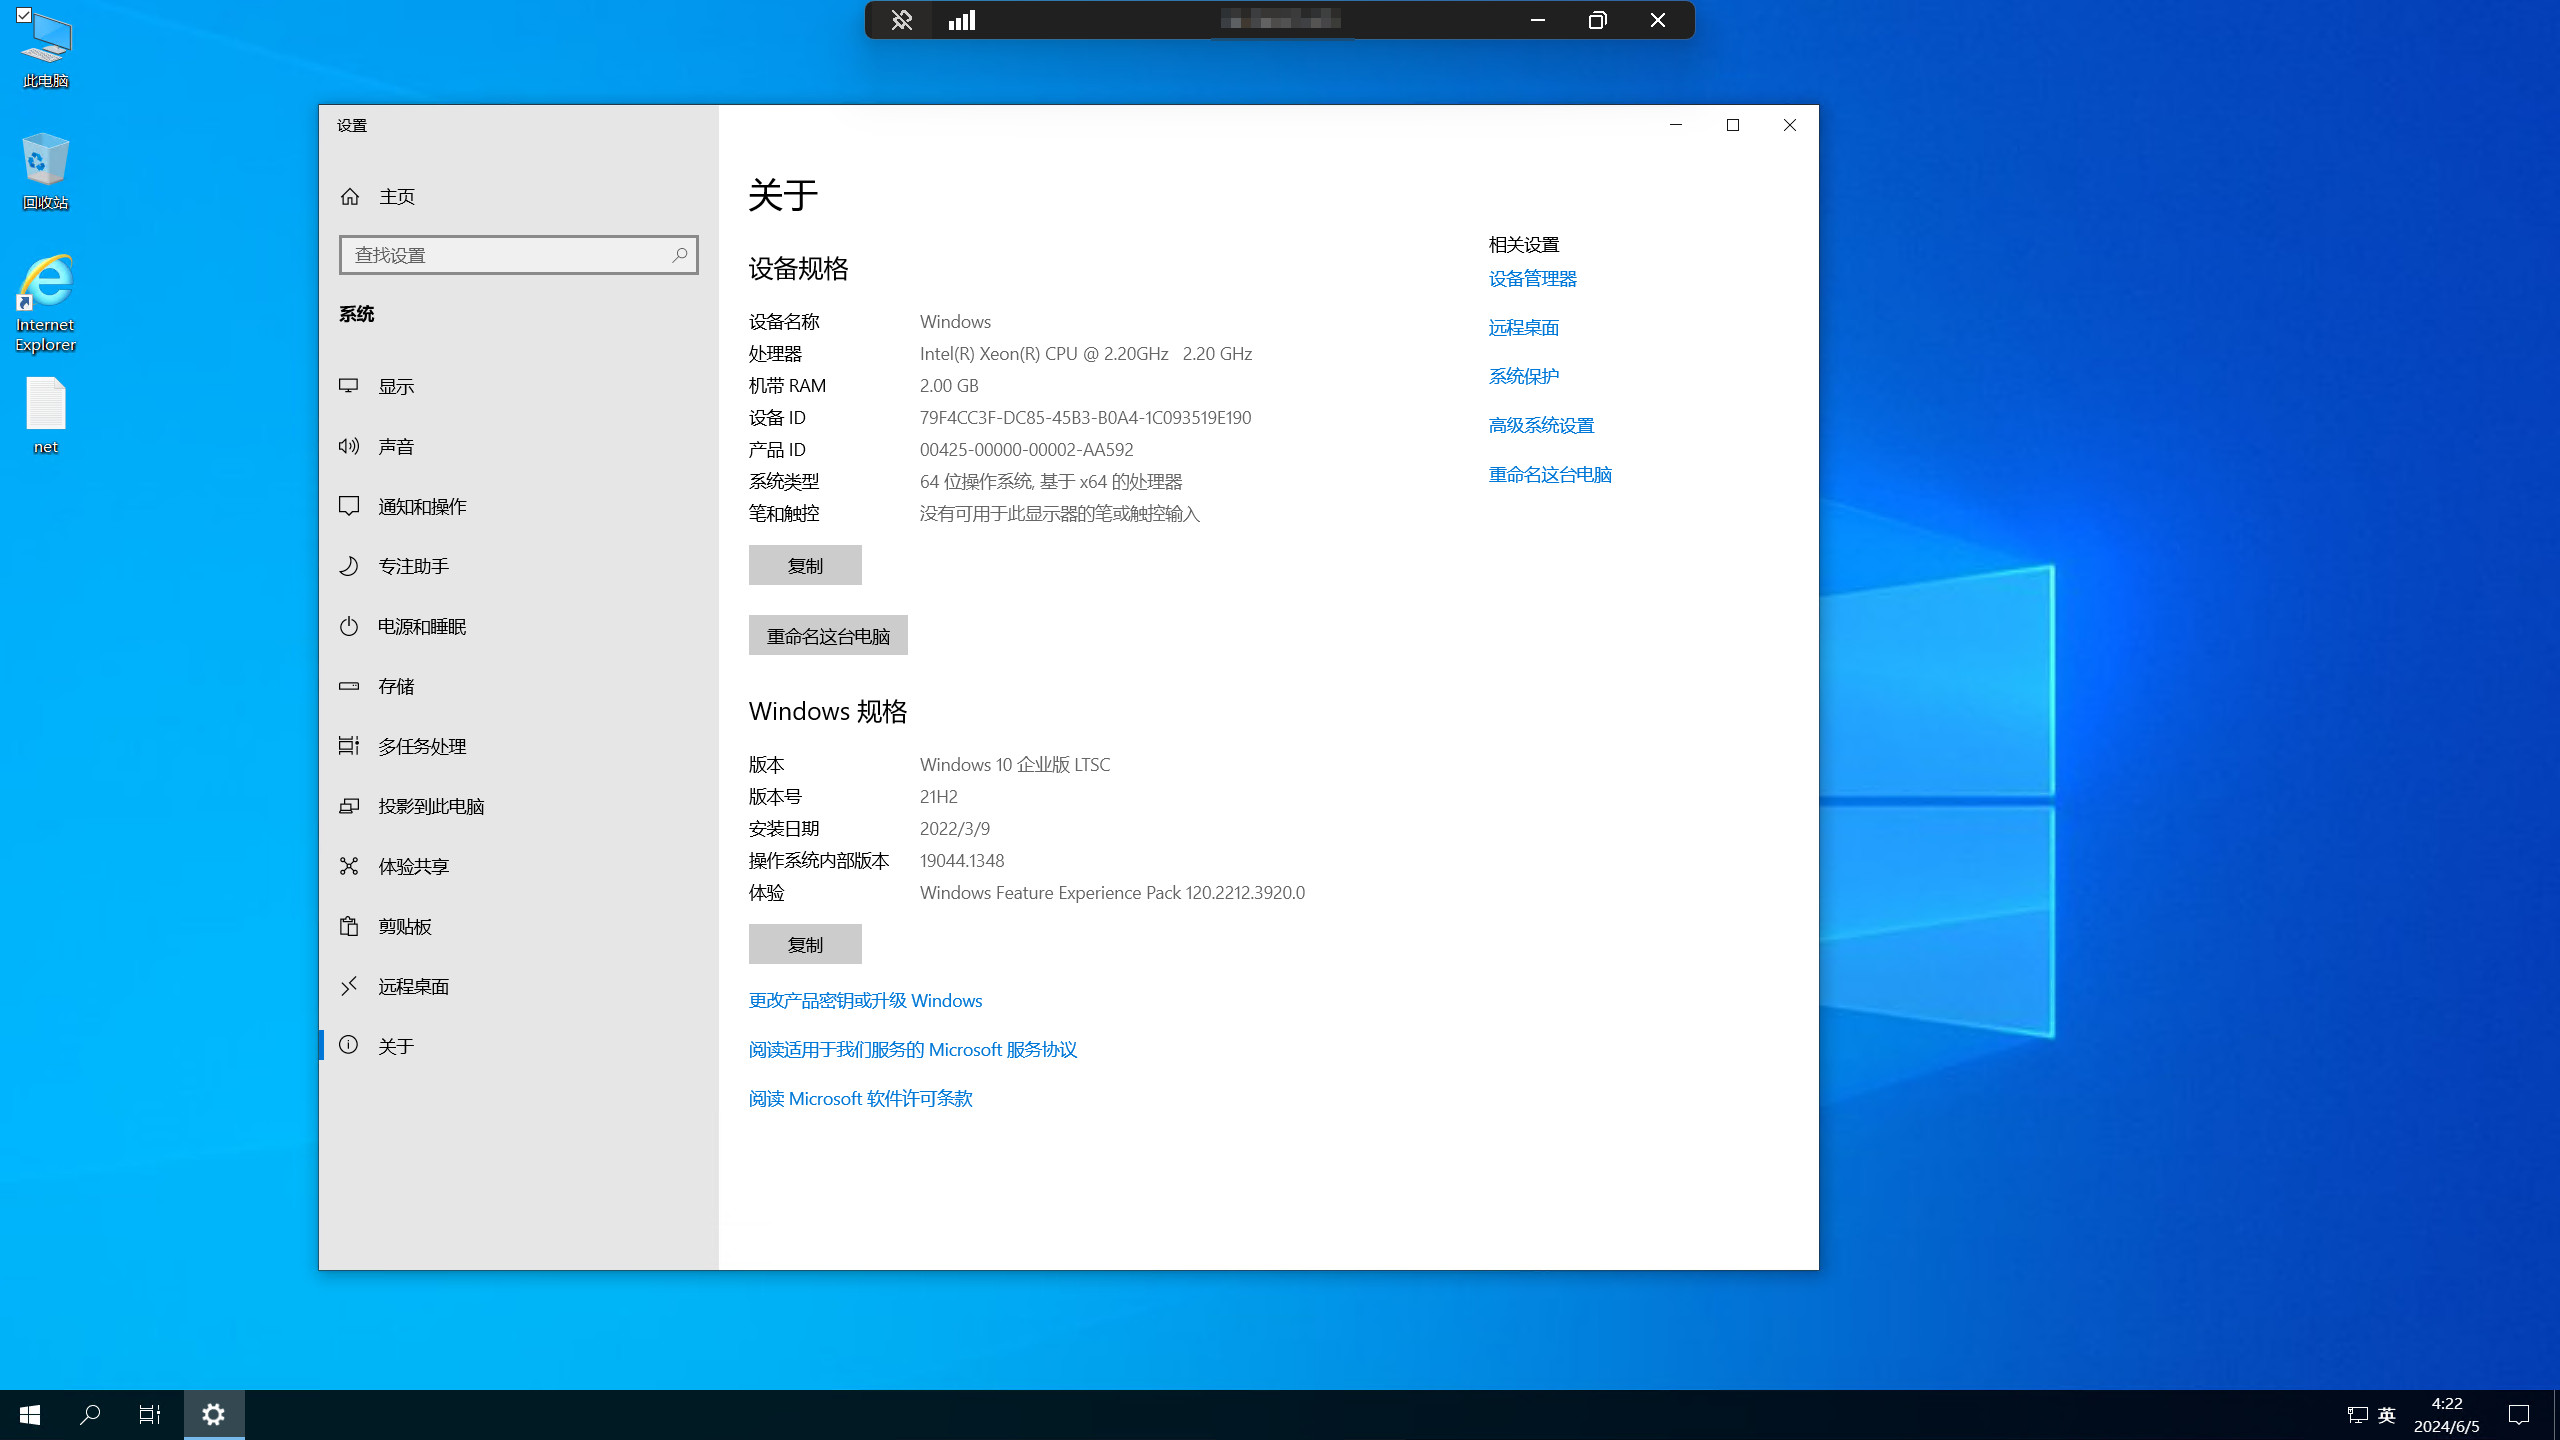This screenshot has width=2560, height=1440.
Task: Open 电源和睡眠 power icon
Action: [349, 626]
